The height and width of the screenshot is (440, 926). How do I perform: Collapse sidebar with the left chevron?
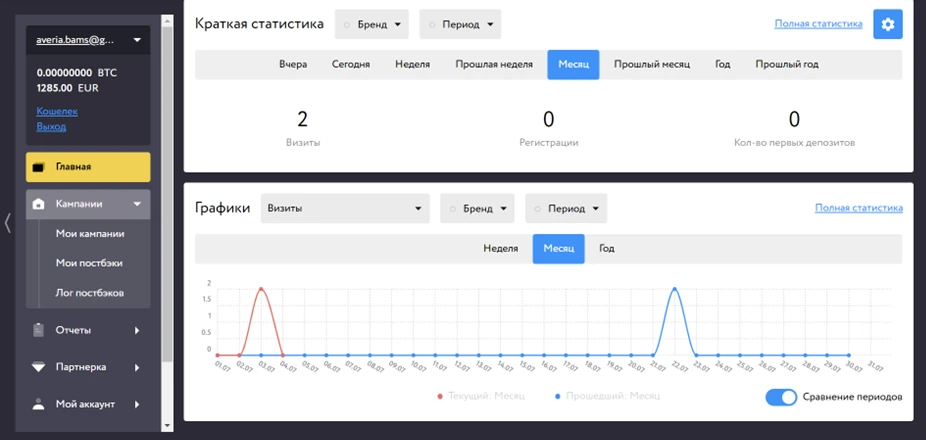pyautogui.click(x=7, y=223)
